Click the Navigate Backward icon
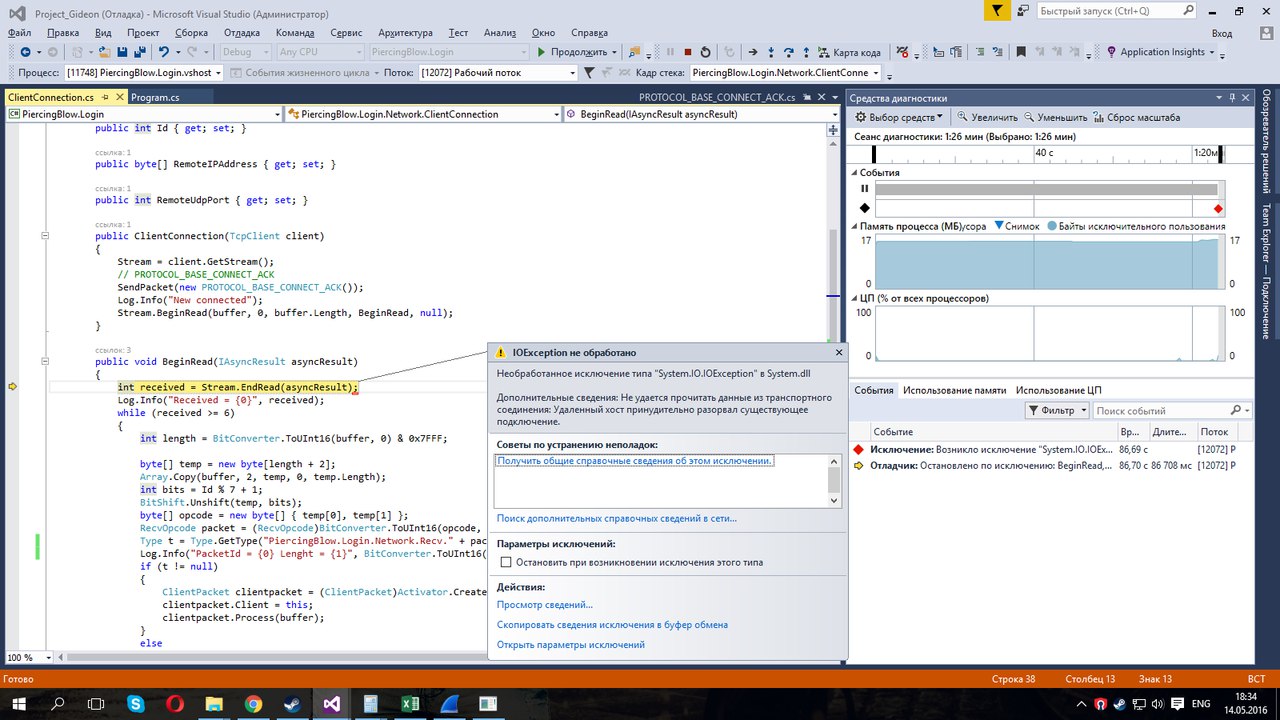The height and width of the screenshot is (720, 1280). (x=25, y=52)
